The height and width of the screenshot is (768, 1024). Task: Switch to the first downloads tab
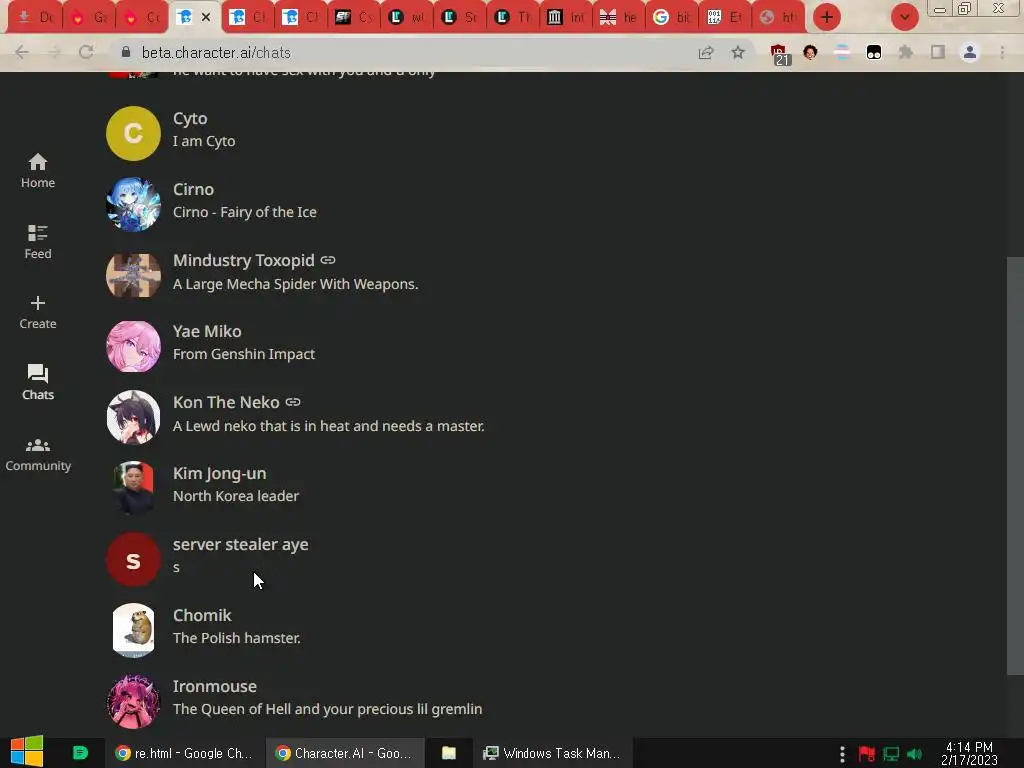(35, 17)
